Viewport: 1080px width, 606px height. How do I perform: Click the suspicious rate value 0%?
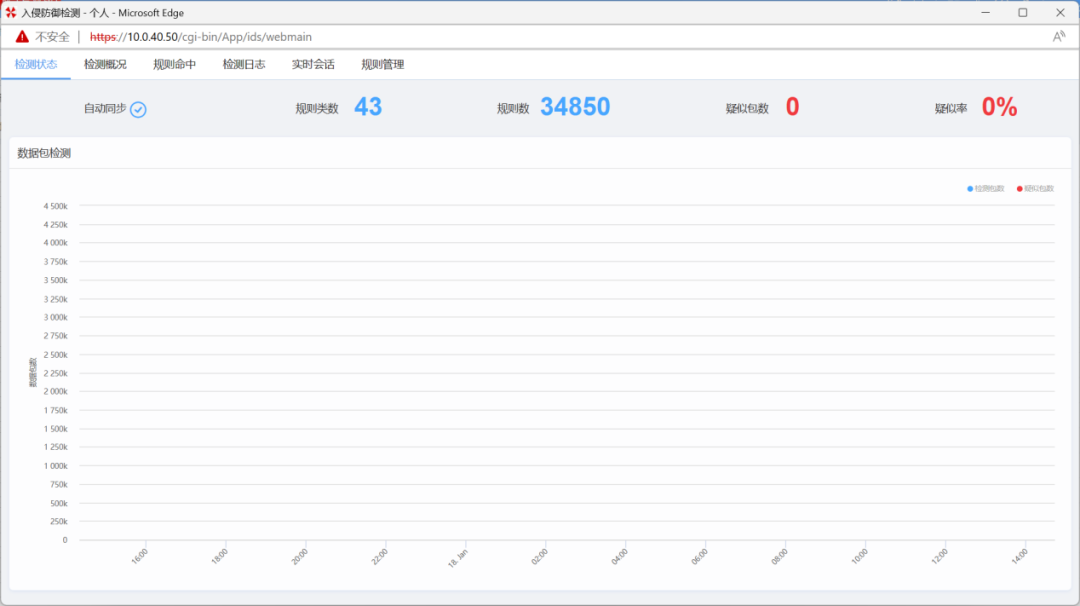click(x=999, y=107)
